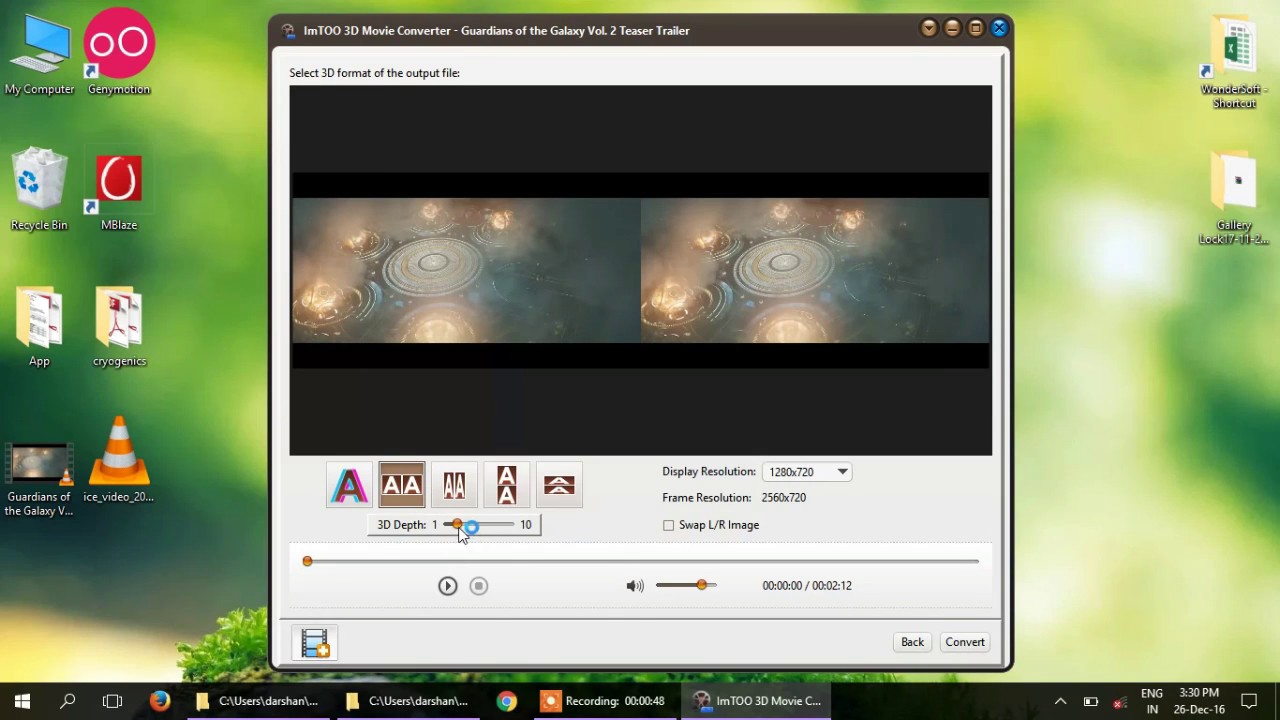Viewport: 1280px width, 720px height.
Task: Click the right preview image
Action: (815, 270)
